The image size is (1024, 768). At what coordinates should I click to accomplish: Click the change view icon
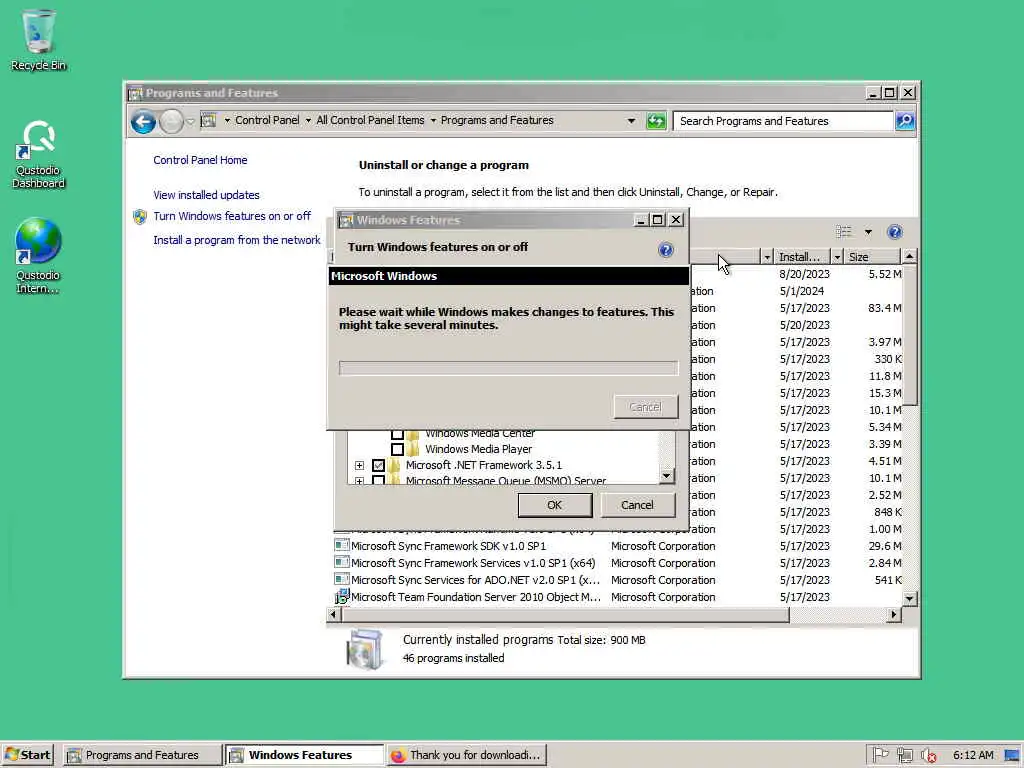tap(844, 232)
